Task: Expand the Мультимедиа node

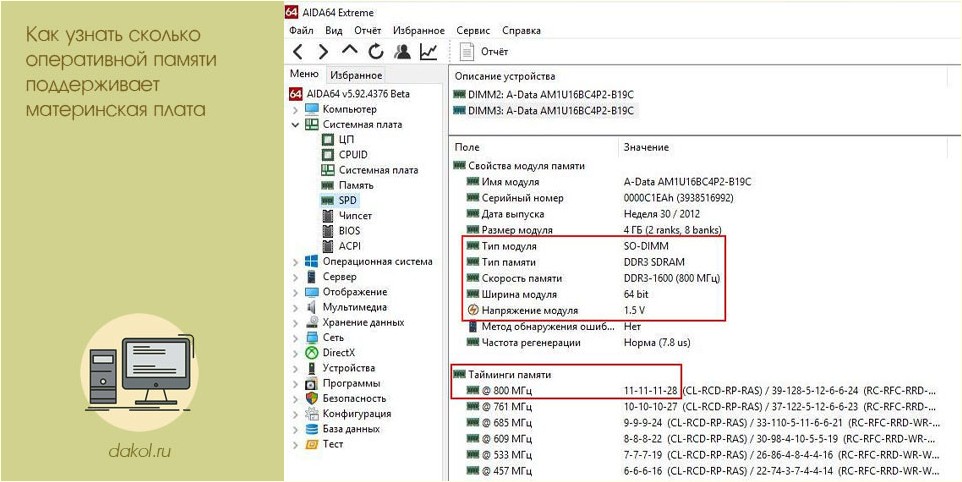Action: click(296, 307)
